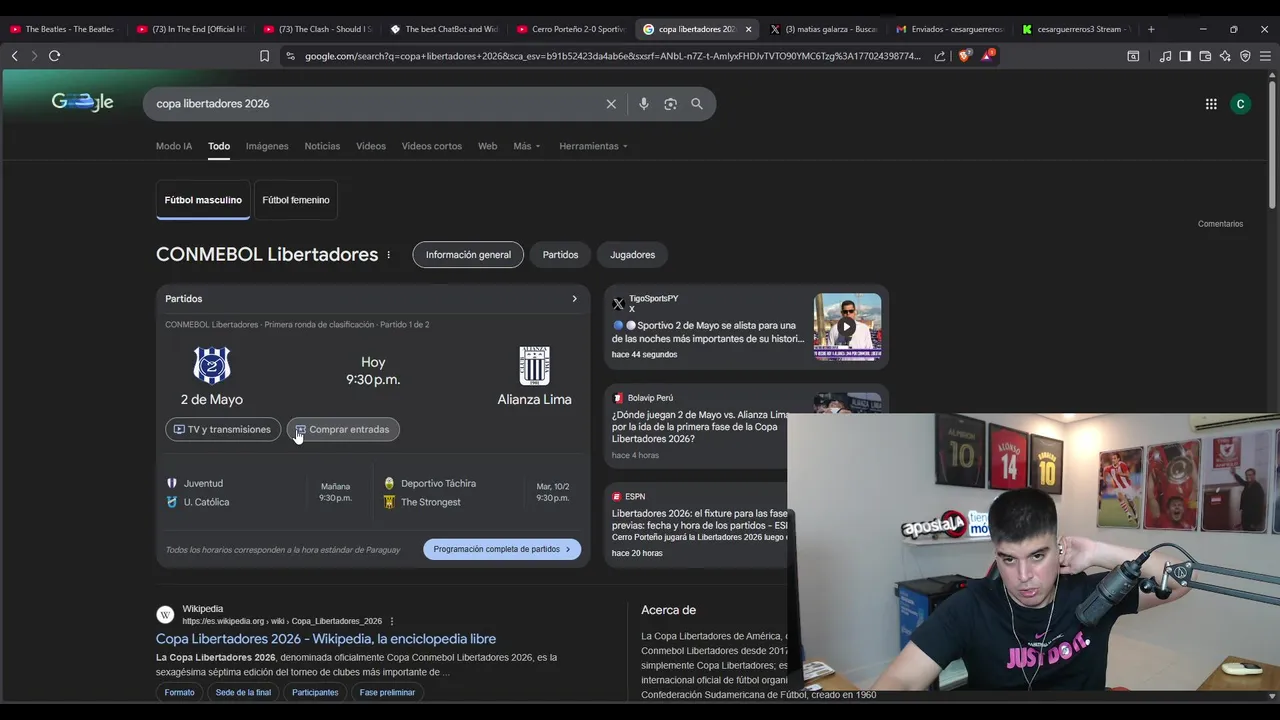Viewport: 1280px width, 720px height.
Task: Choose the Fútbol masculino tab
Action: pyautogui.click(x=203, y=200)
